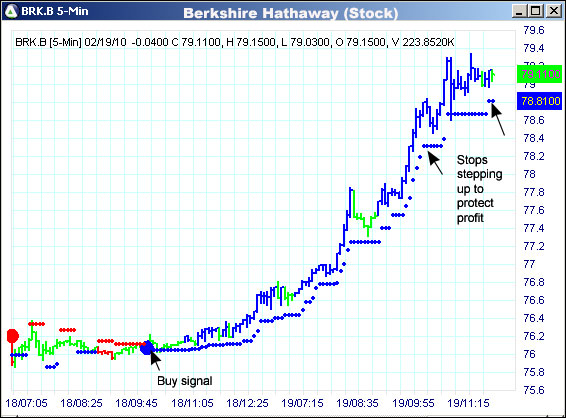Click the blue buy signal marker

coord(147,348)
